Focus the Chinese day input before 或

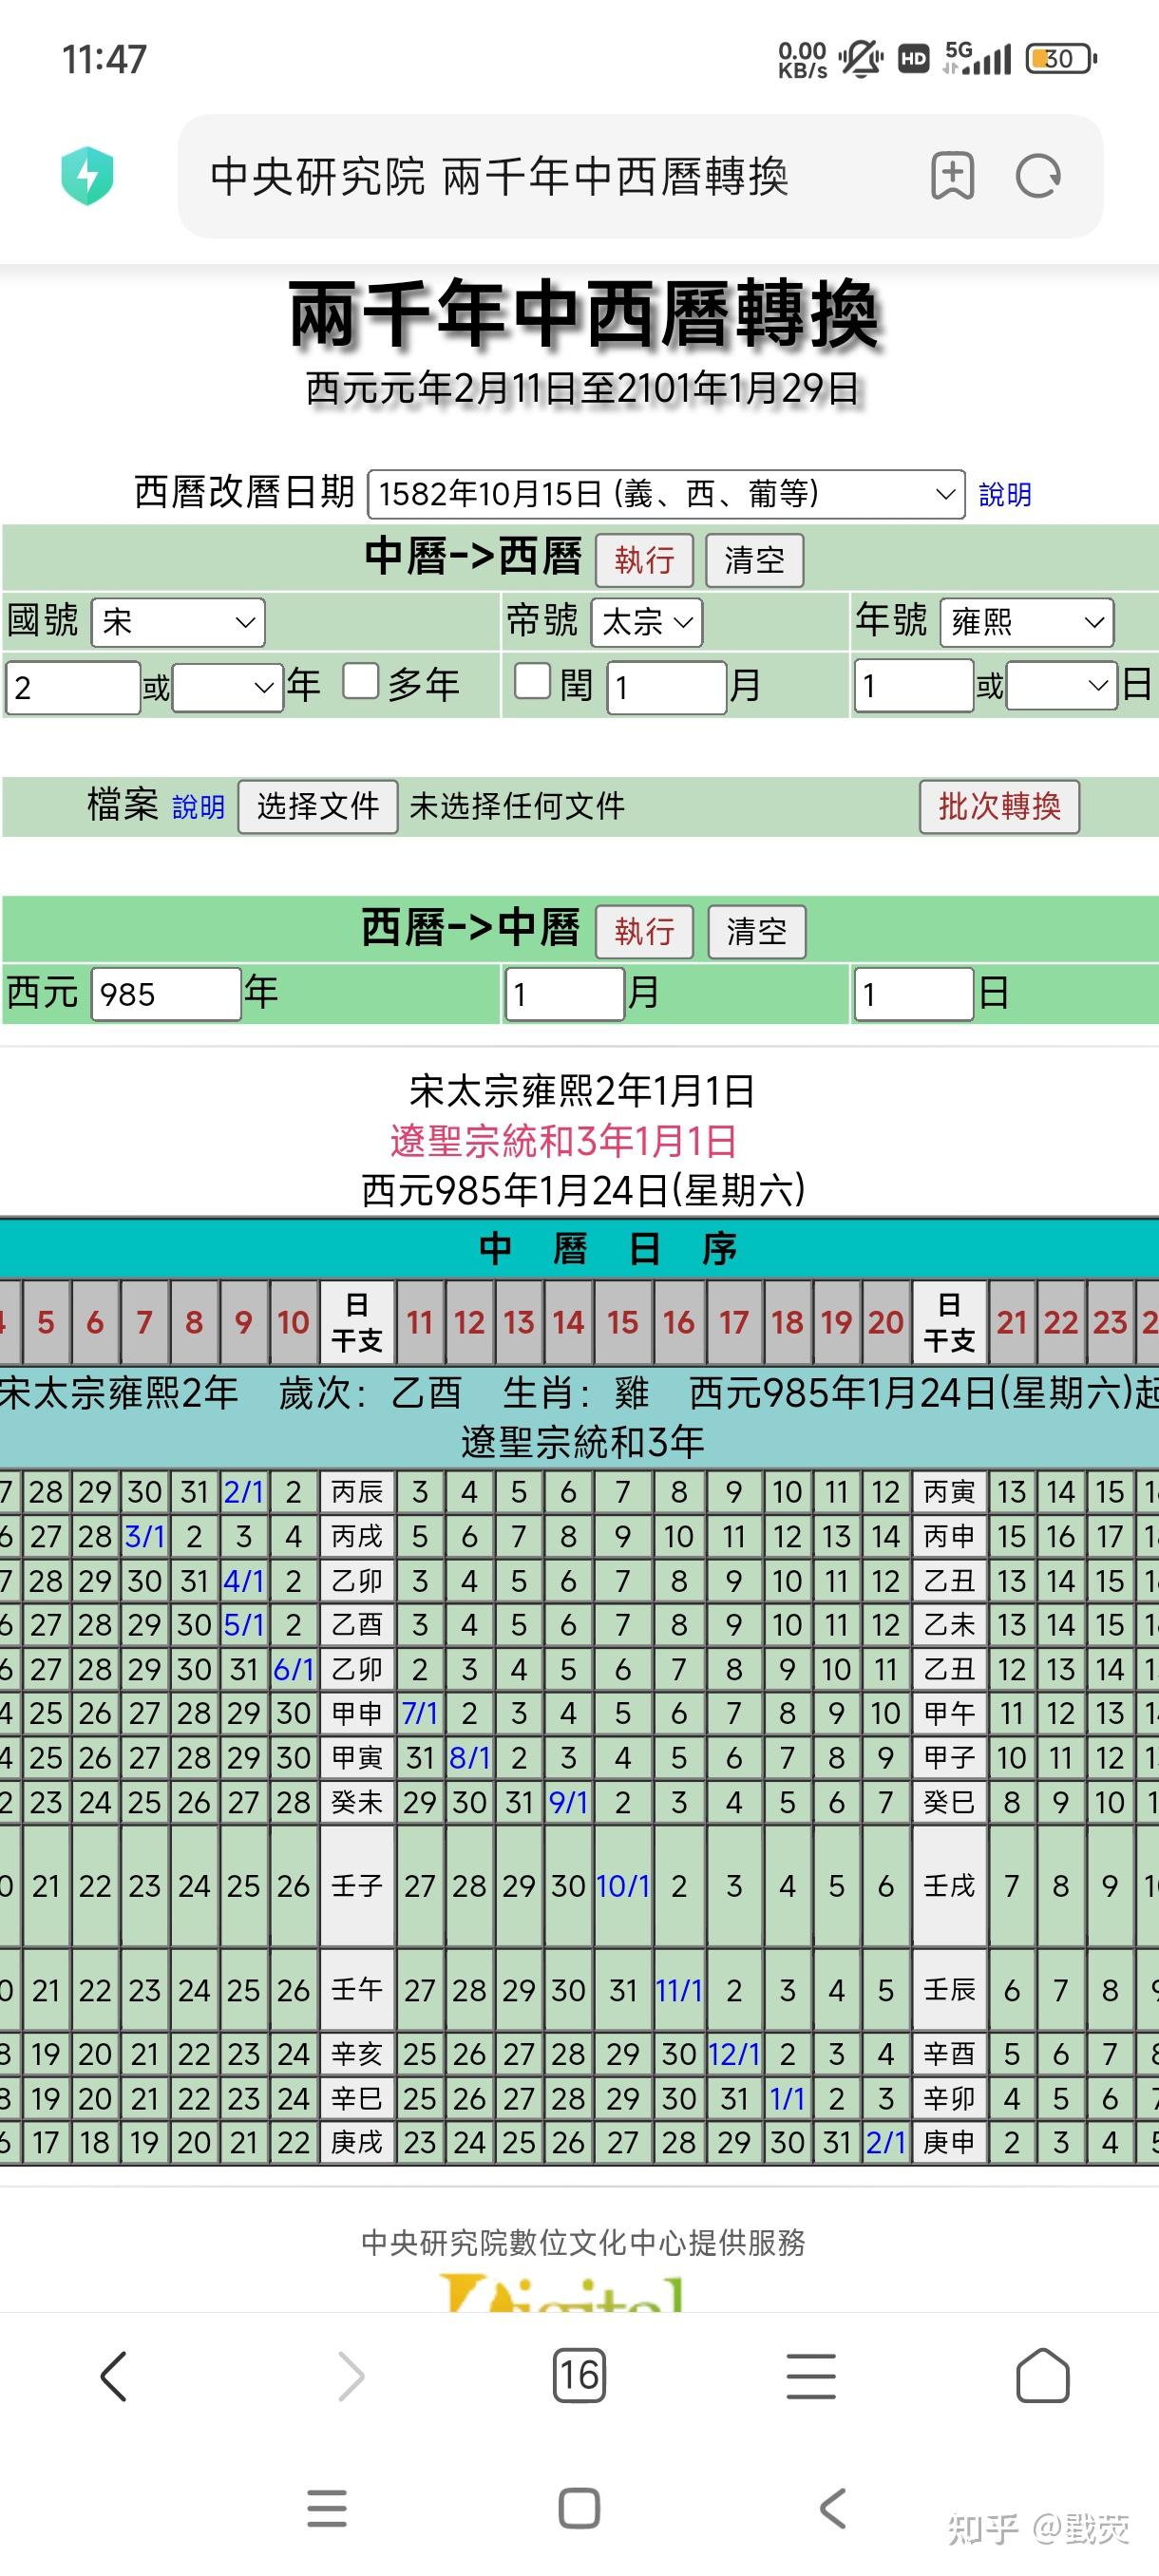[914, 686]
